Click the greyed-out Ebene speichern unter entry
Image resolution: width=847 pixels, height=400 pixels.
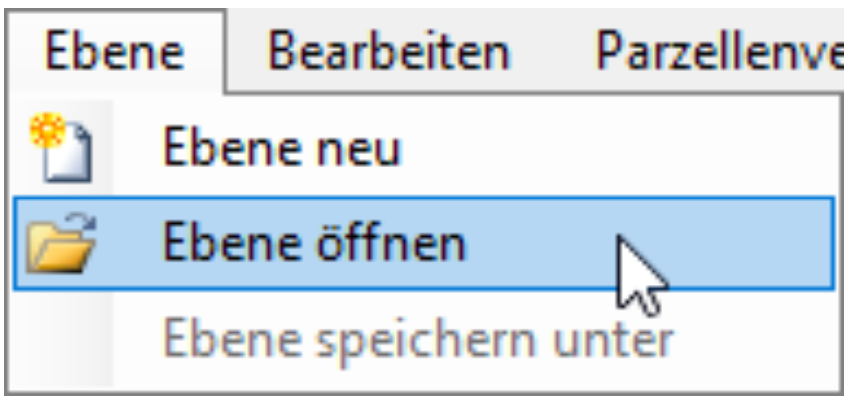(419, 338)
